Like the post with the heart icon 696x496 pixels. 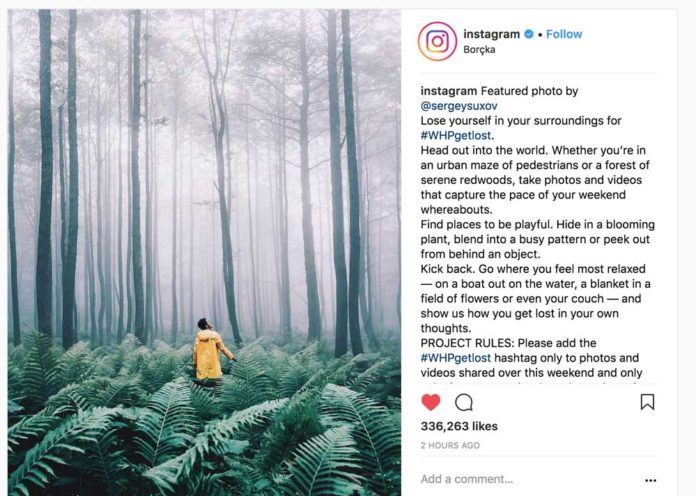(x=431, y=402)
